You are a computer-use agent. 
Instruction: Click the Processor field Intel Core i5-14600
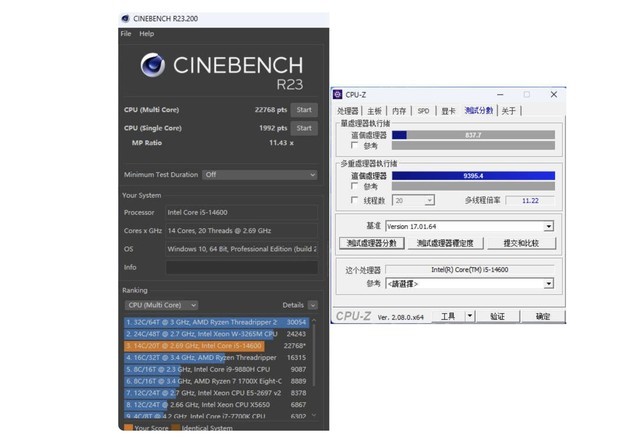click(242, 212)
